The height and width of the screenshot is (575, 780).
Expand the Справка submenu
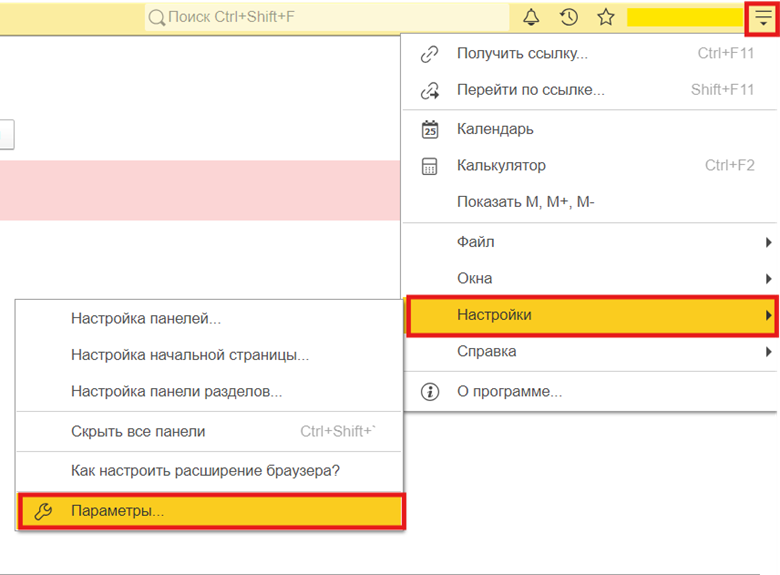[x=590, y=352]
